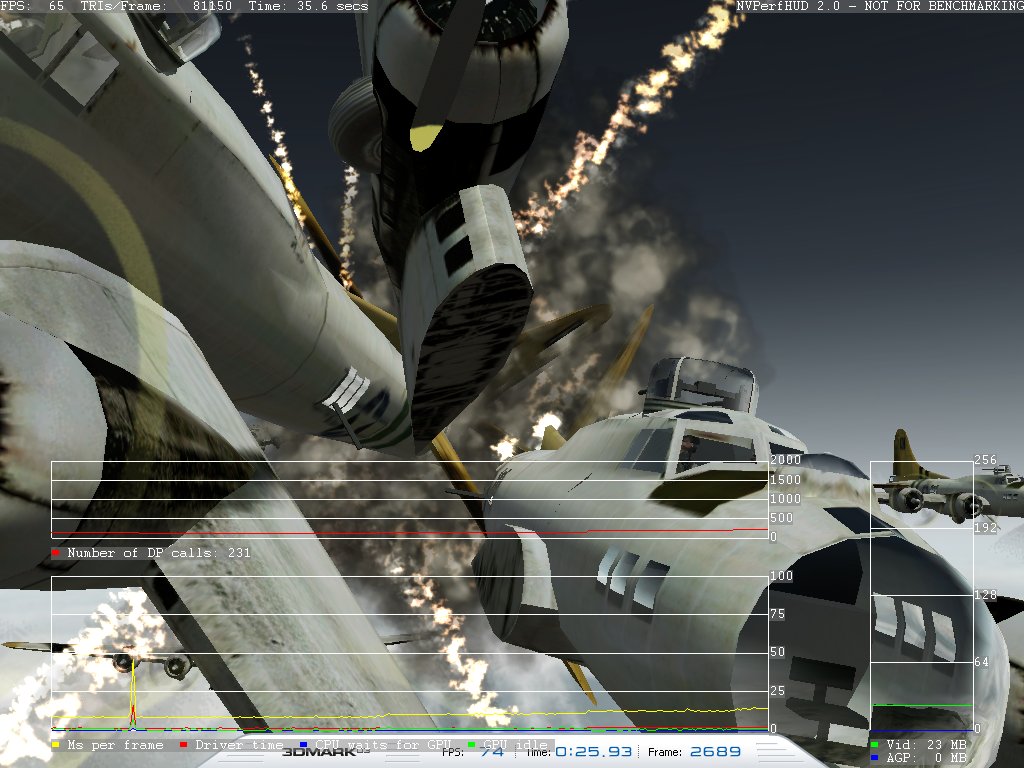Click the green Vid memory legend square
The width and height of the screenshot is (1024, 768).
pos(874,744)
